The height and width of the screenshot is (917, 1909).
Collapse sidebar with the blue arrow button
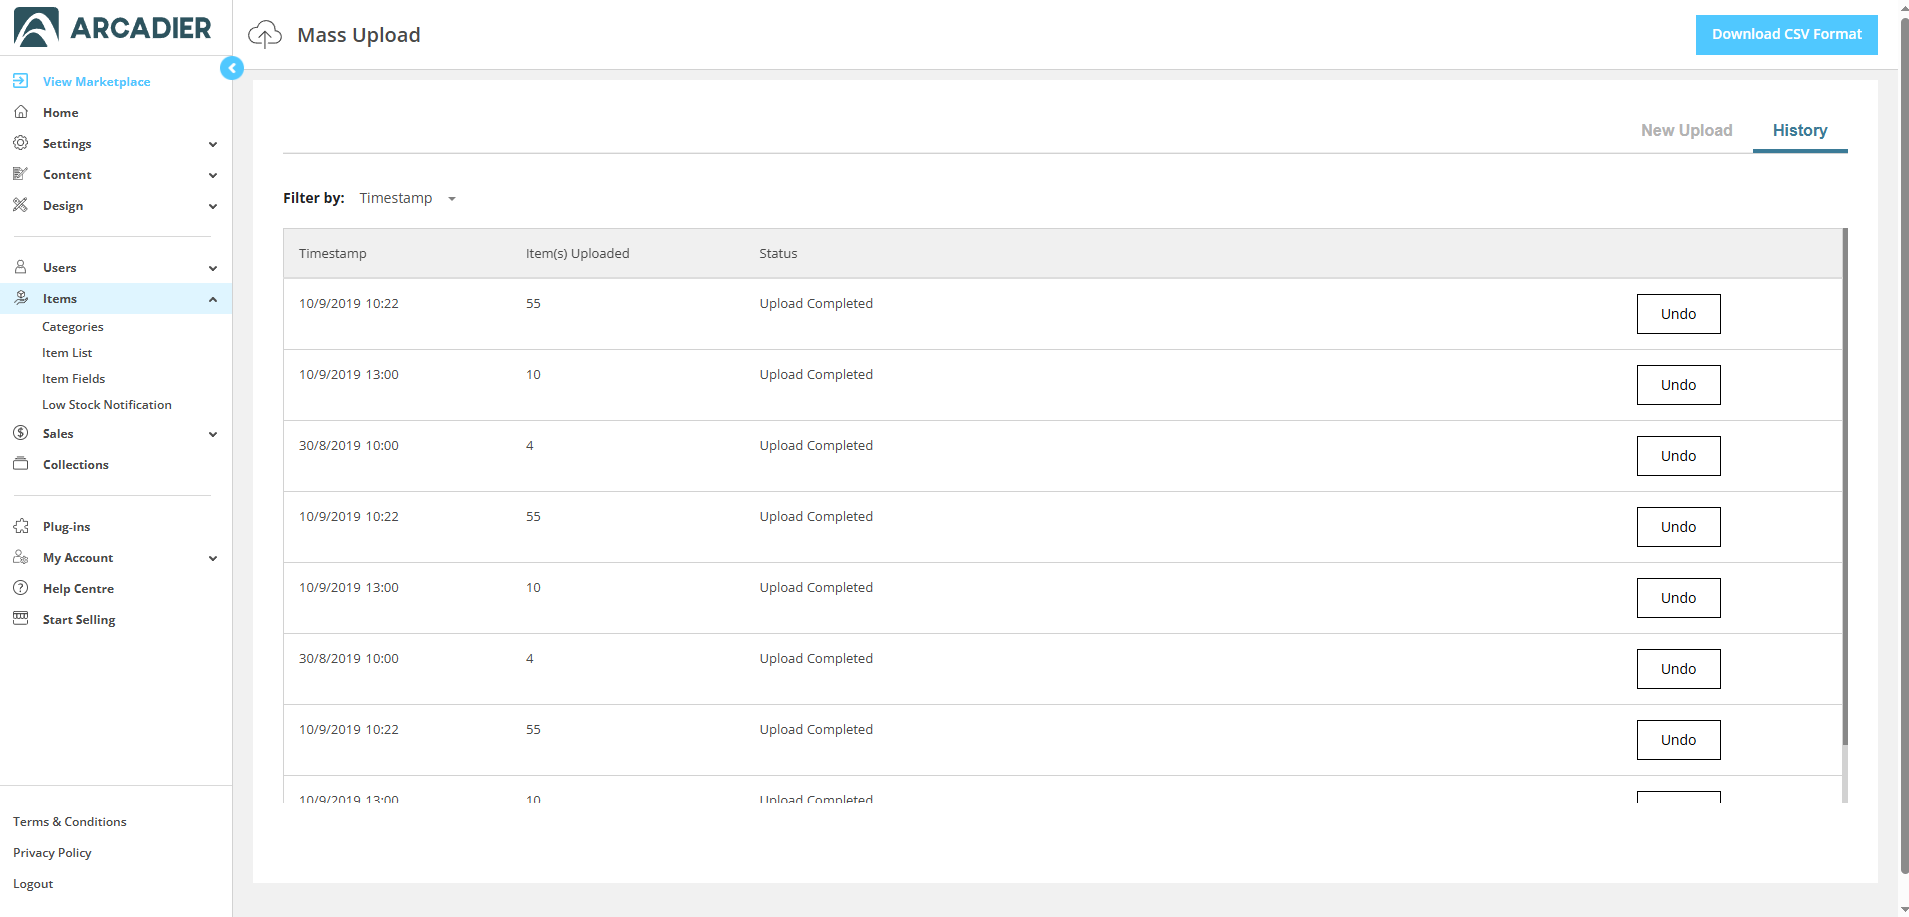232,68
